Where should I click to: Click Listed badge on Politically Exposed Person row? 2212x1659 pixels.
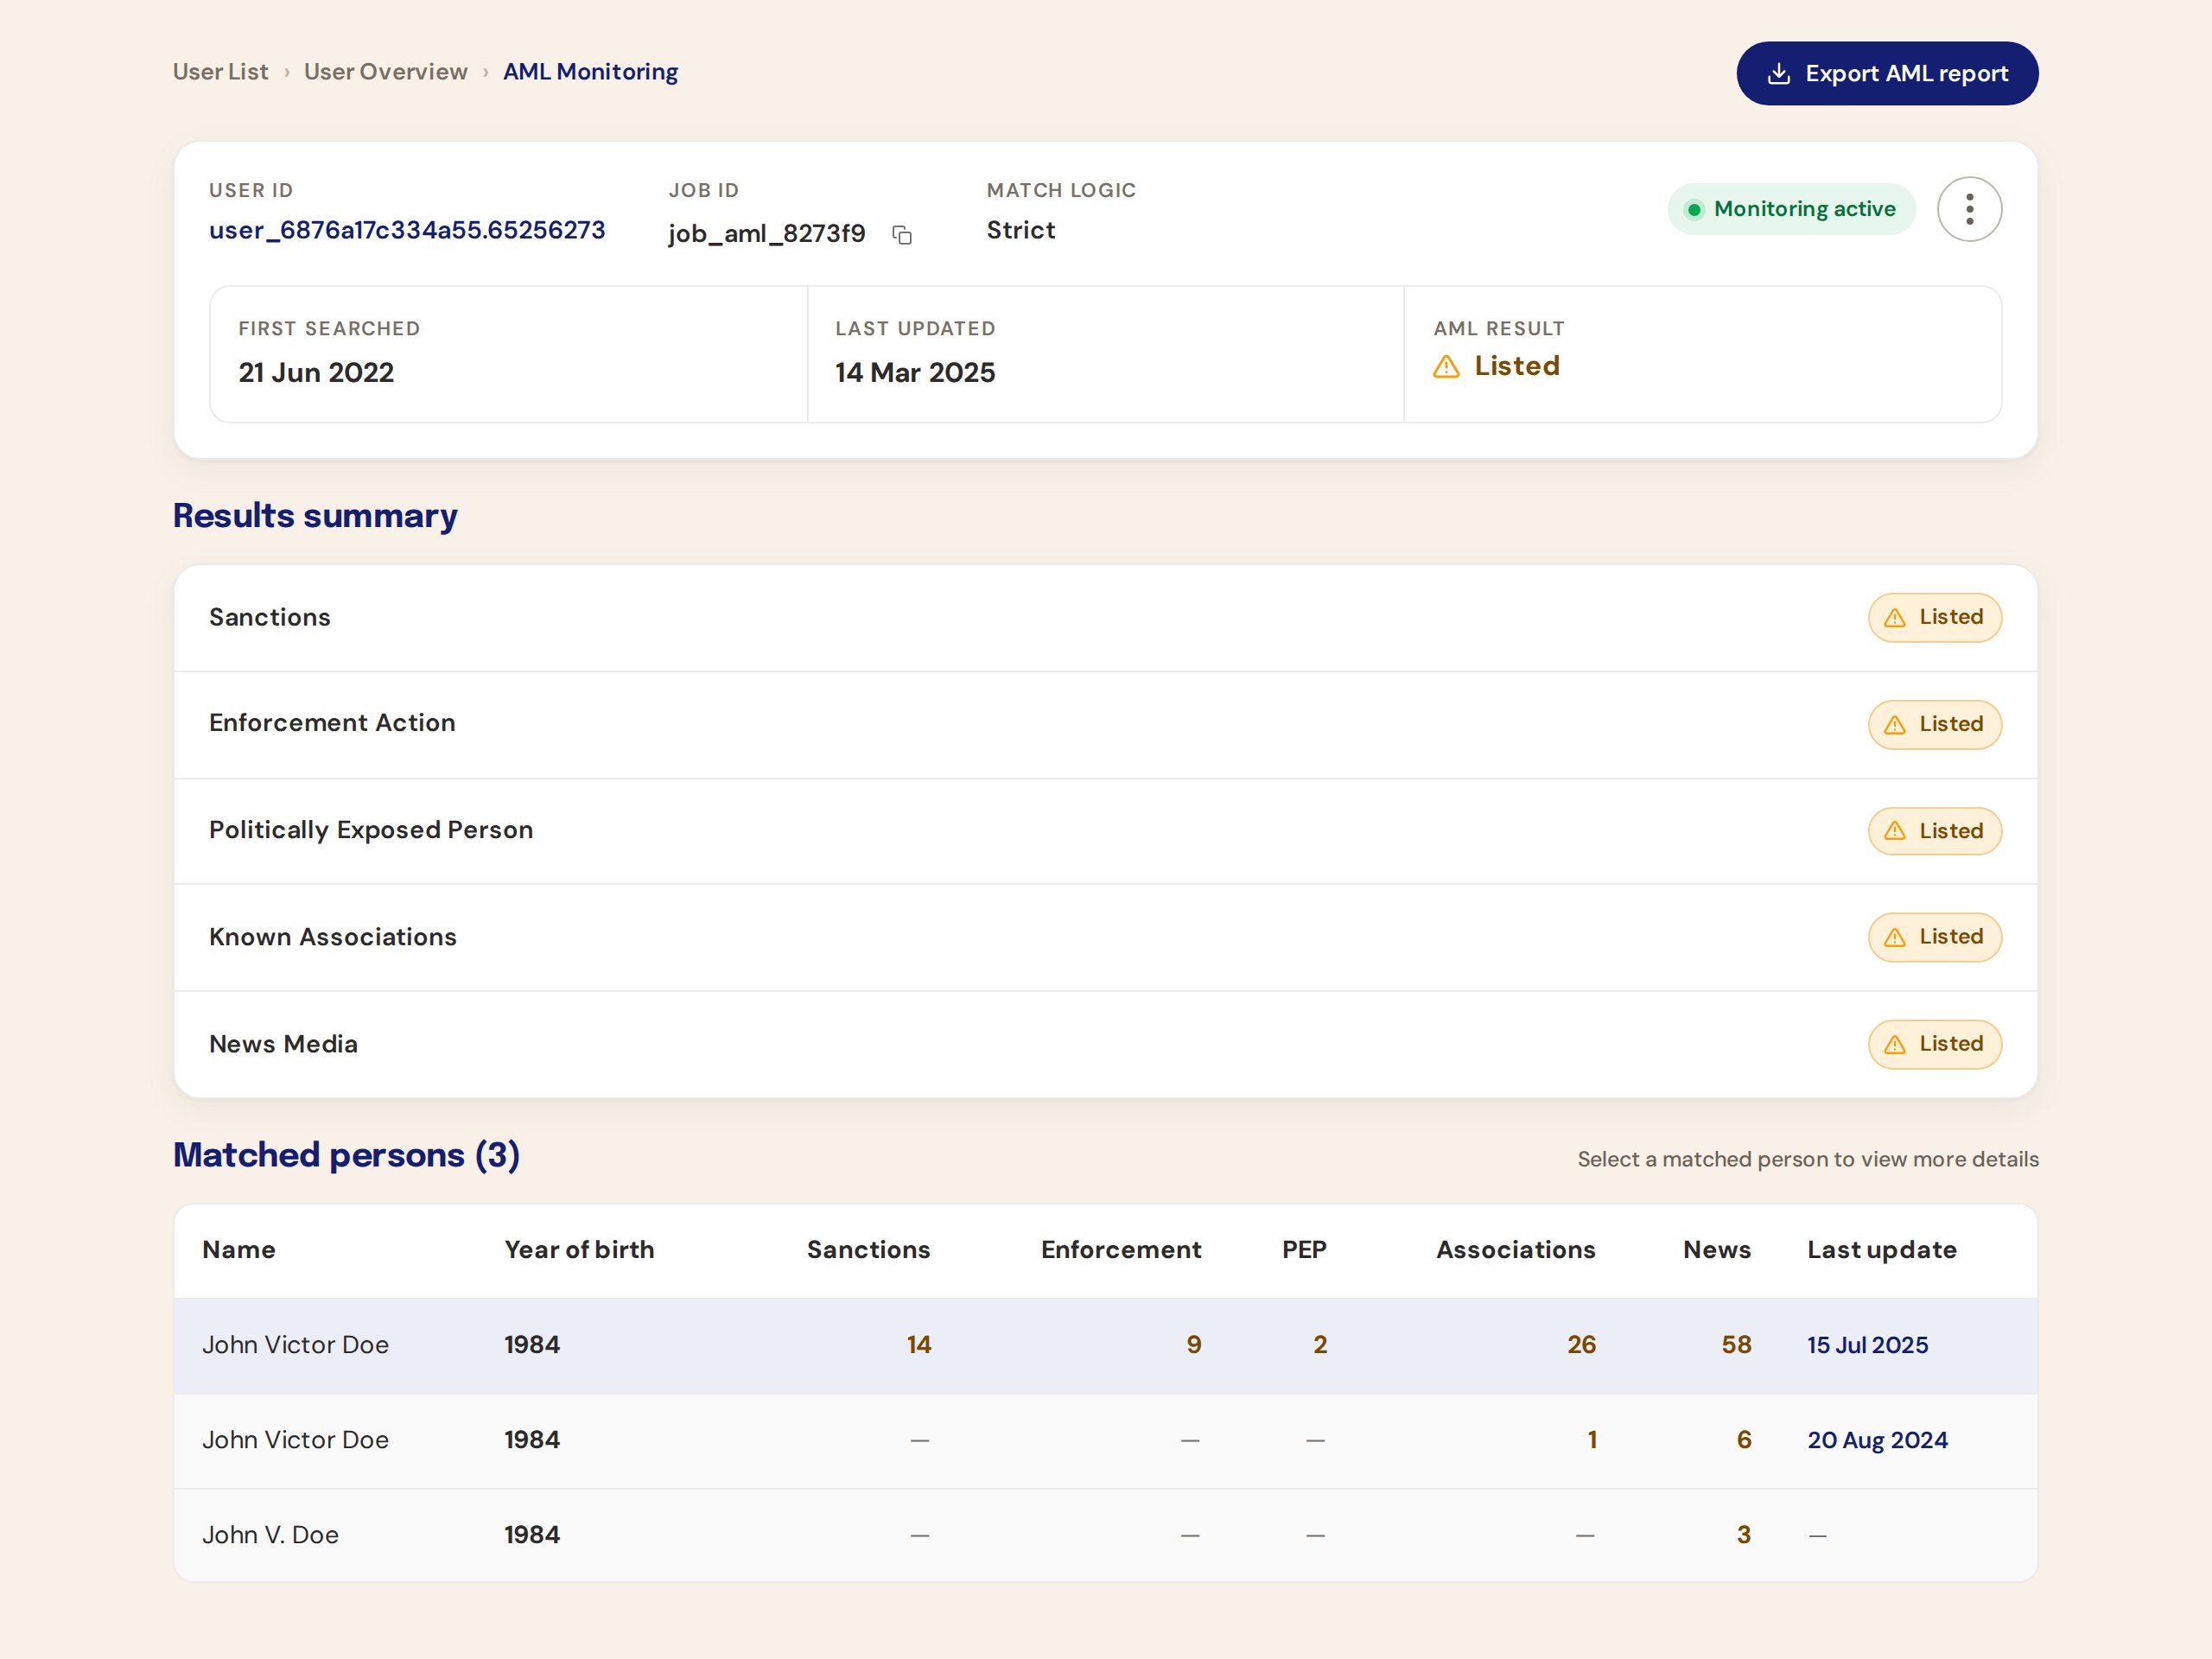[x=1934, y=831]
